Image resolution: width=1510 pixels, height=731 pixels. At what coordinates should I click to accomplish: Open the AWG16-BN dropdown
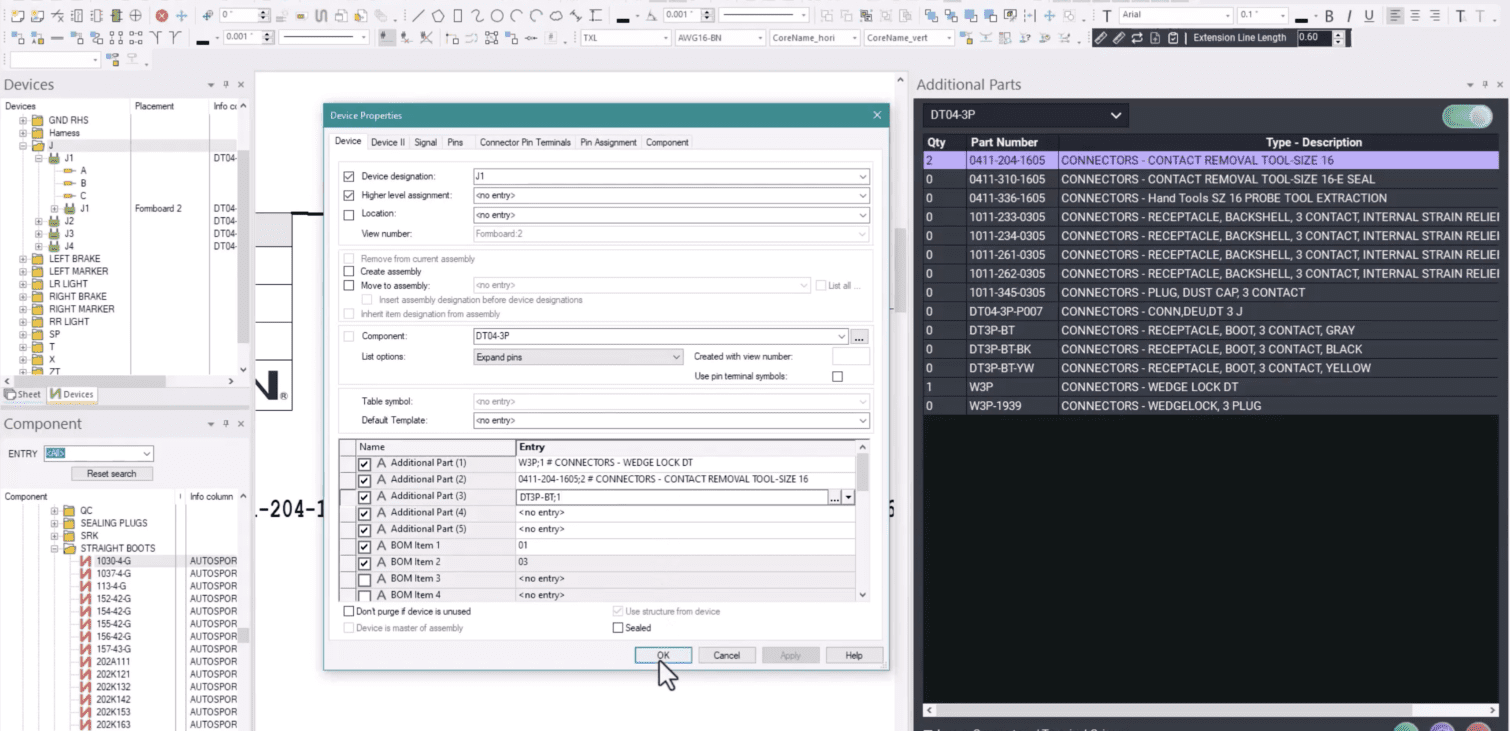(x=758, y=37)
